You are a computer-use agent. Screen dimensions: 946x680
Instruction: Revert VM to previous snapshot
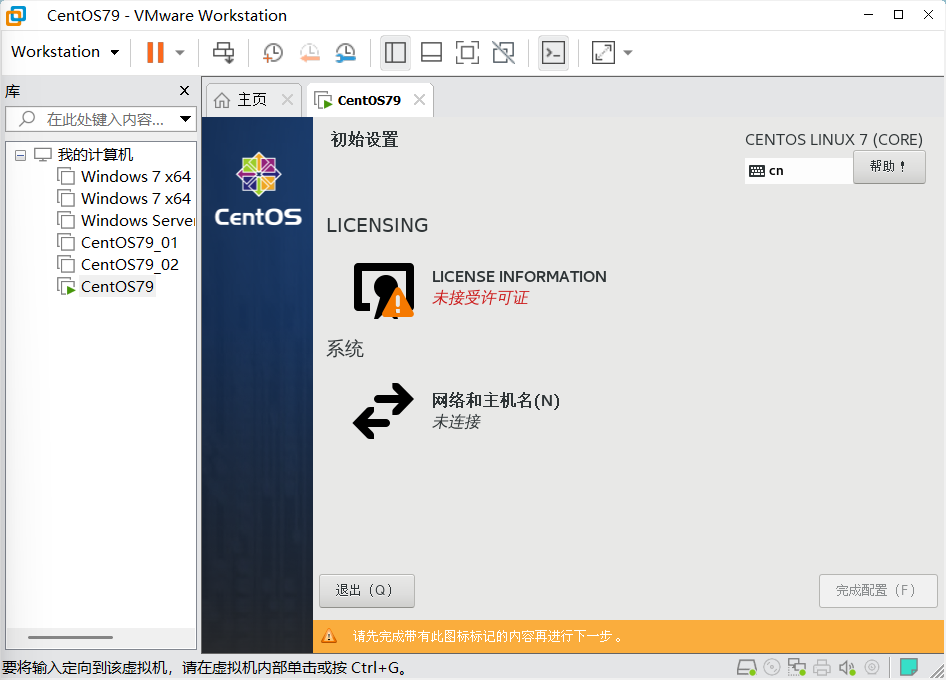(x=310, y=52)
